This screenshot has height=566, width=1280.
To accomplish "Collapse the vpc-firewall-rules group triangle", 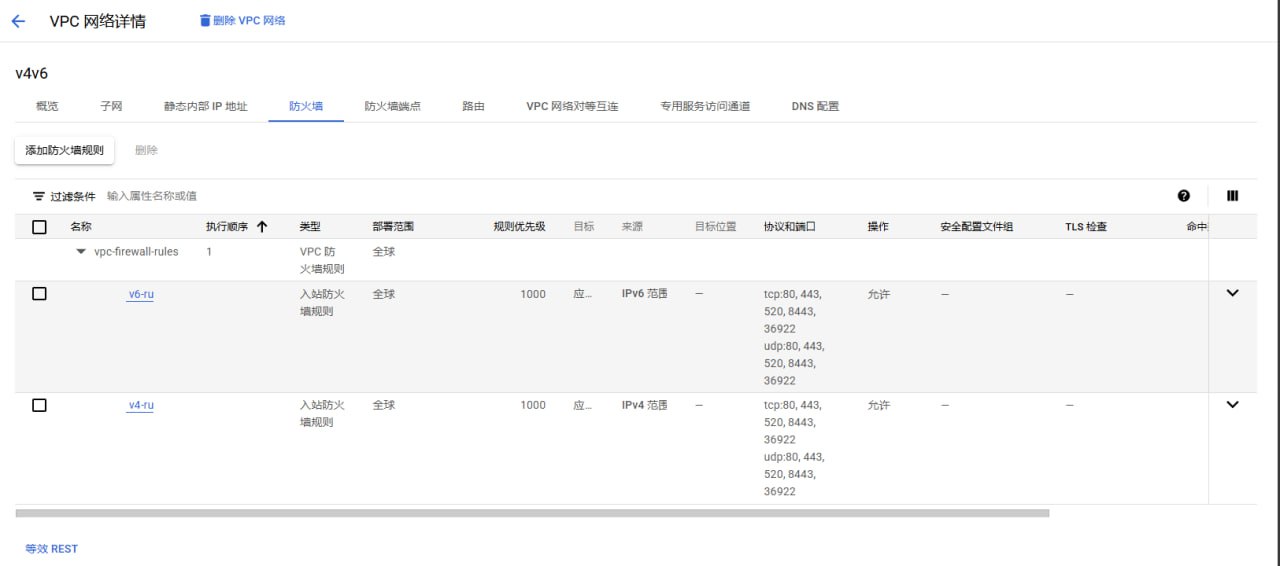I will tap(81, 252).
